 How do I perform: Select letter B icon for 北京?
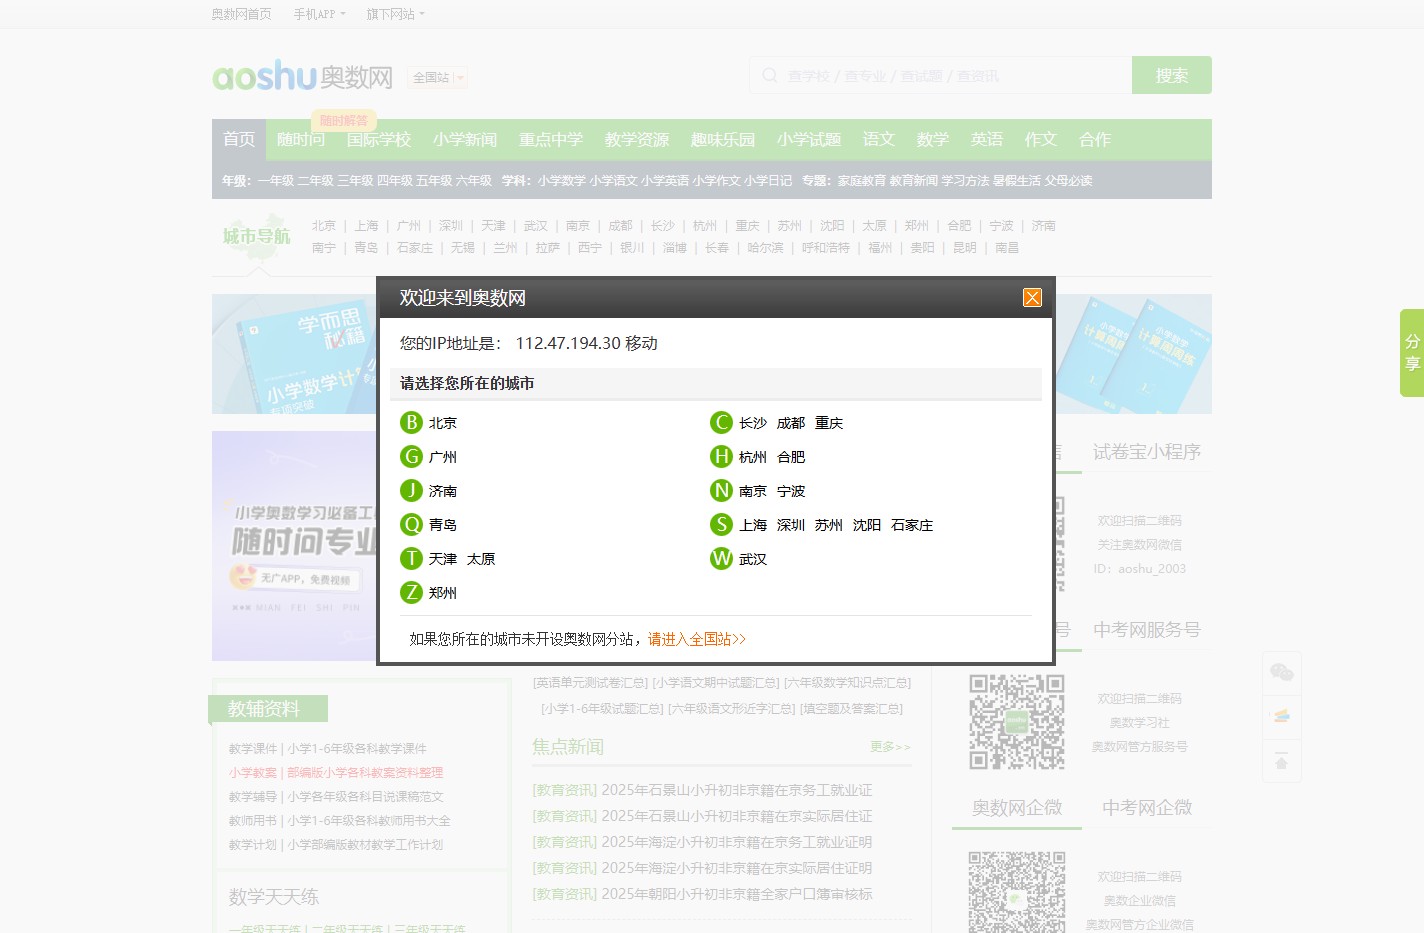click(411, 423)
